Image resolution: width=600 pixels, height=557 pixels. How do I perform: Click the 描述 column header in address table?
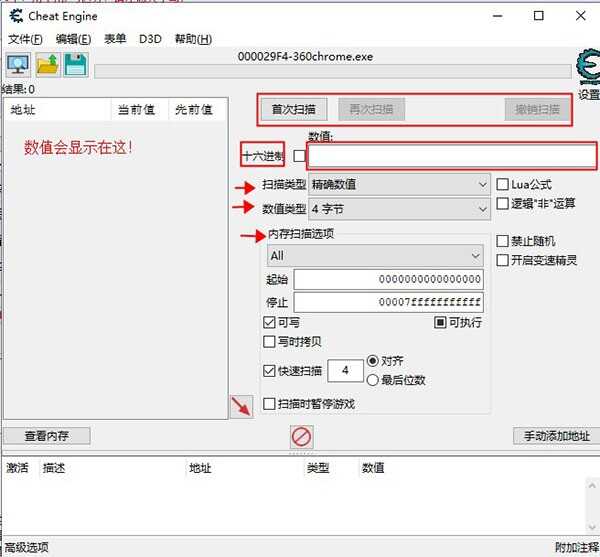coord(54,468)
